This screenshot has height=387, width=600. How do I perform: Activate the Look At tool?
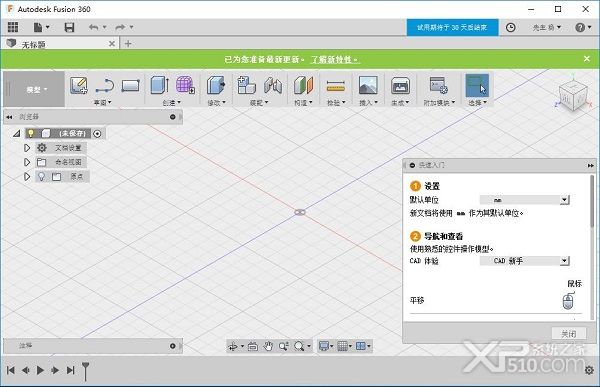click(x=253, y=346)
